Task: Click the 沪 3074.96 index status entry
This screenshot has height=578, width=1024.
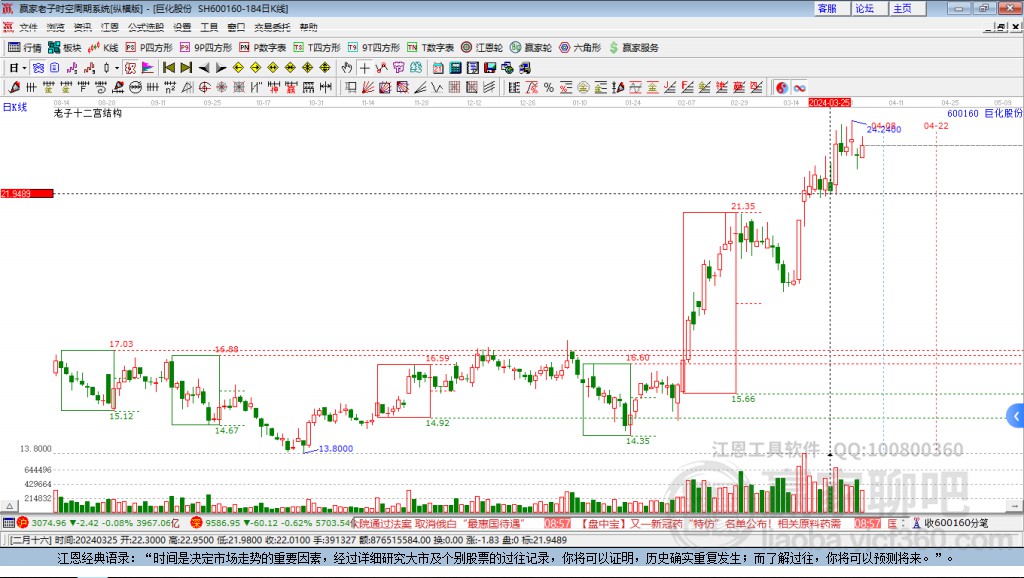Action: tap(98, 522)
